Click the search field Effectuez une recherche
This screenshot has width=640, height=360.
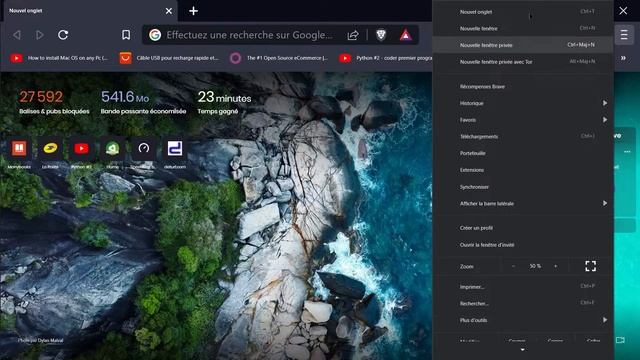pyautogui.click(x=249, y=35)
